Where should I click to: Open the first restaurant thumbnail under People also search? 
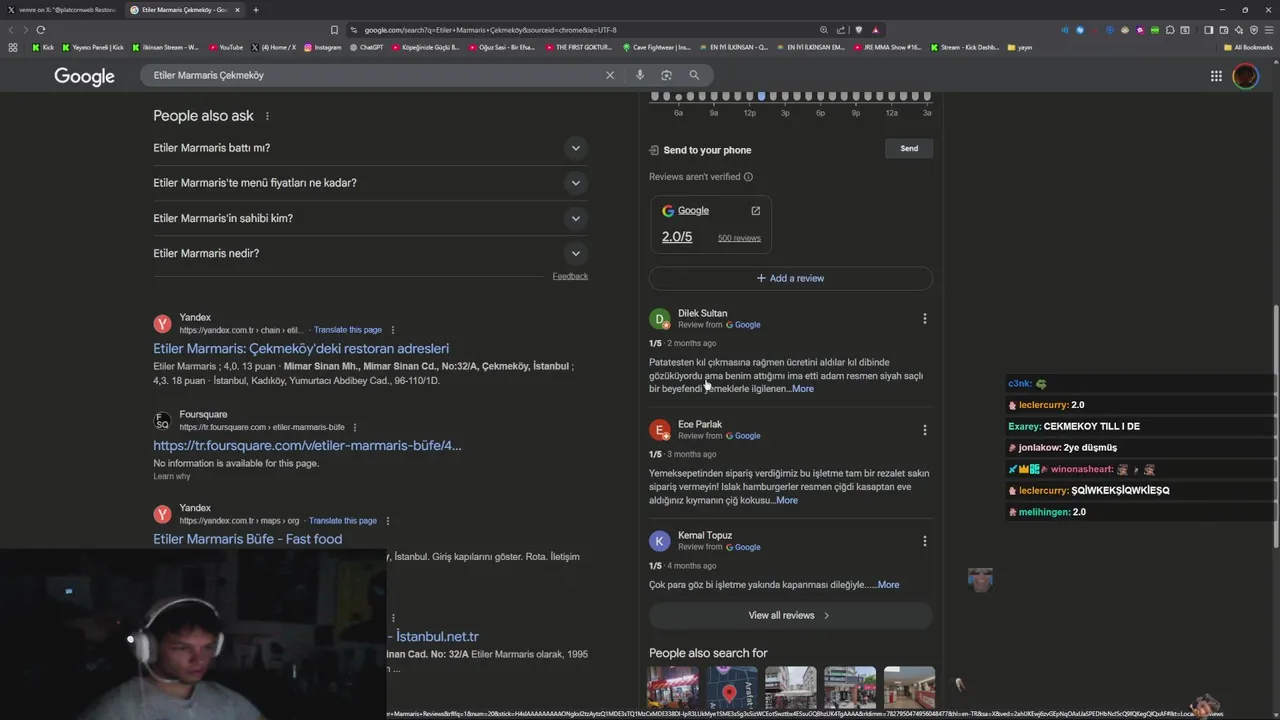(x=673, y=688)
